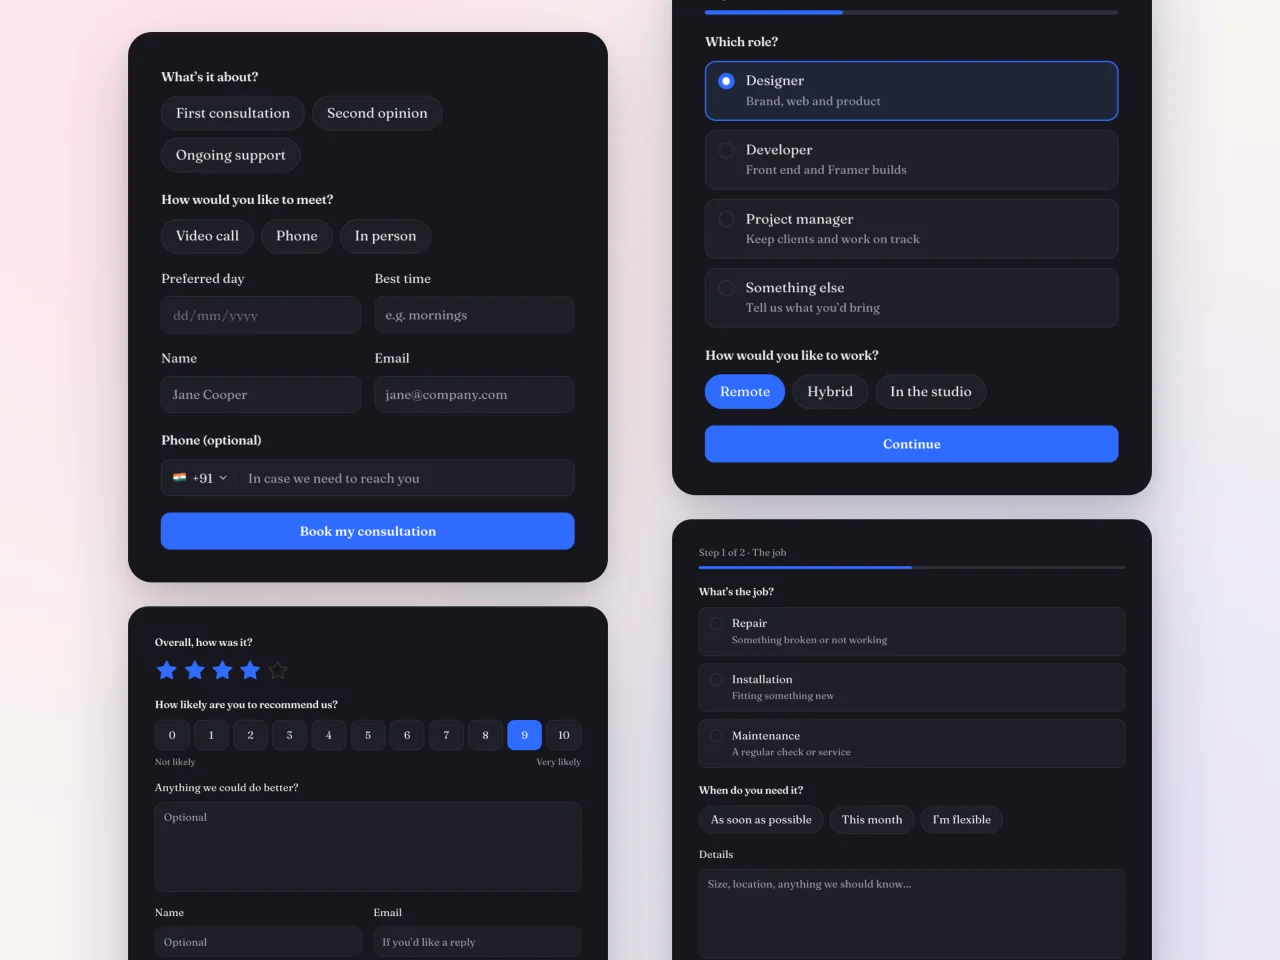Choose As soon as possible timing
The width and height of the screenshot is (1280, 960).
pyautogui.click(x=761, y=820)
